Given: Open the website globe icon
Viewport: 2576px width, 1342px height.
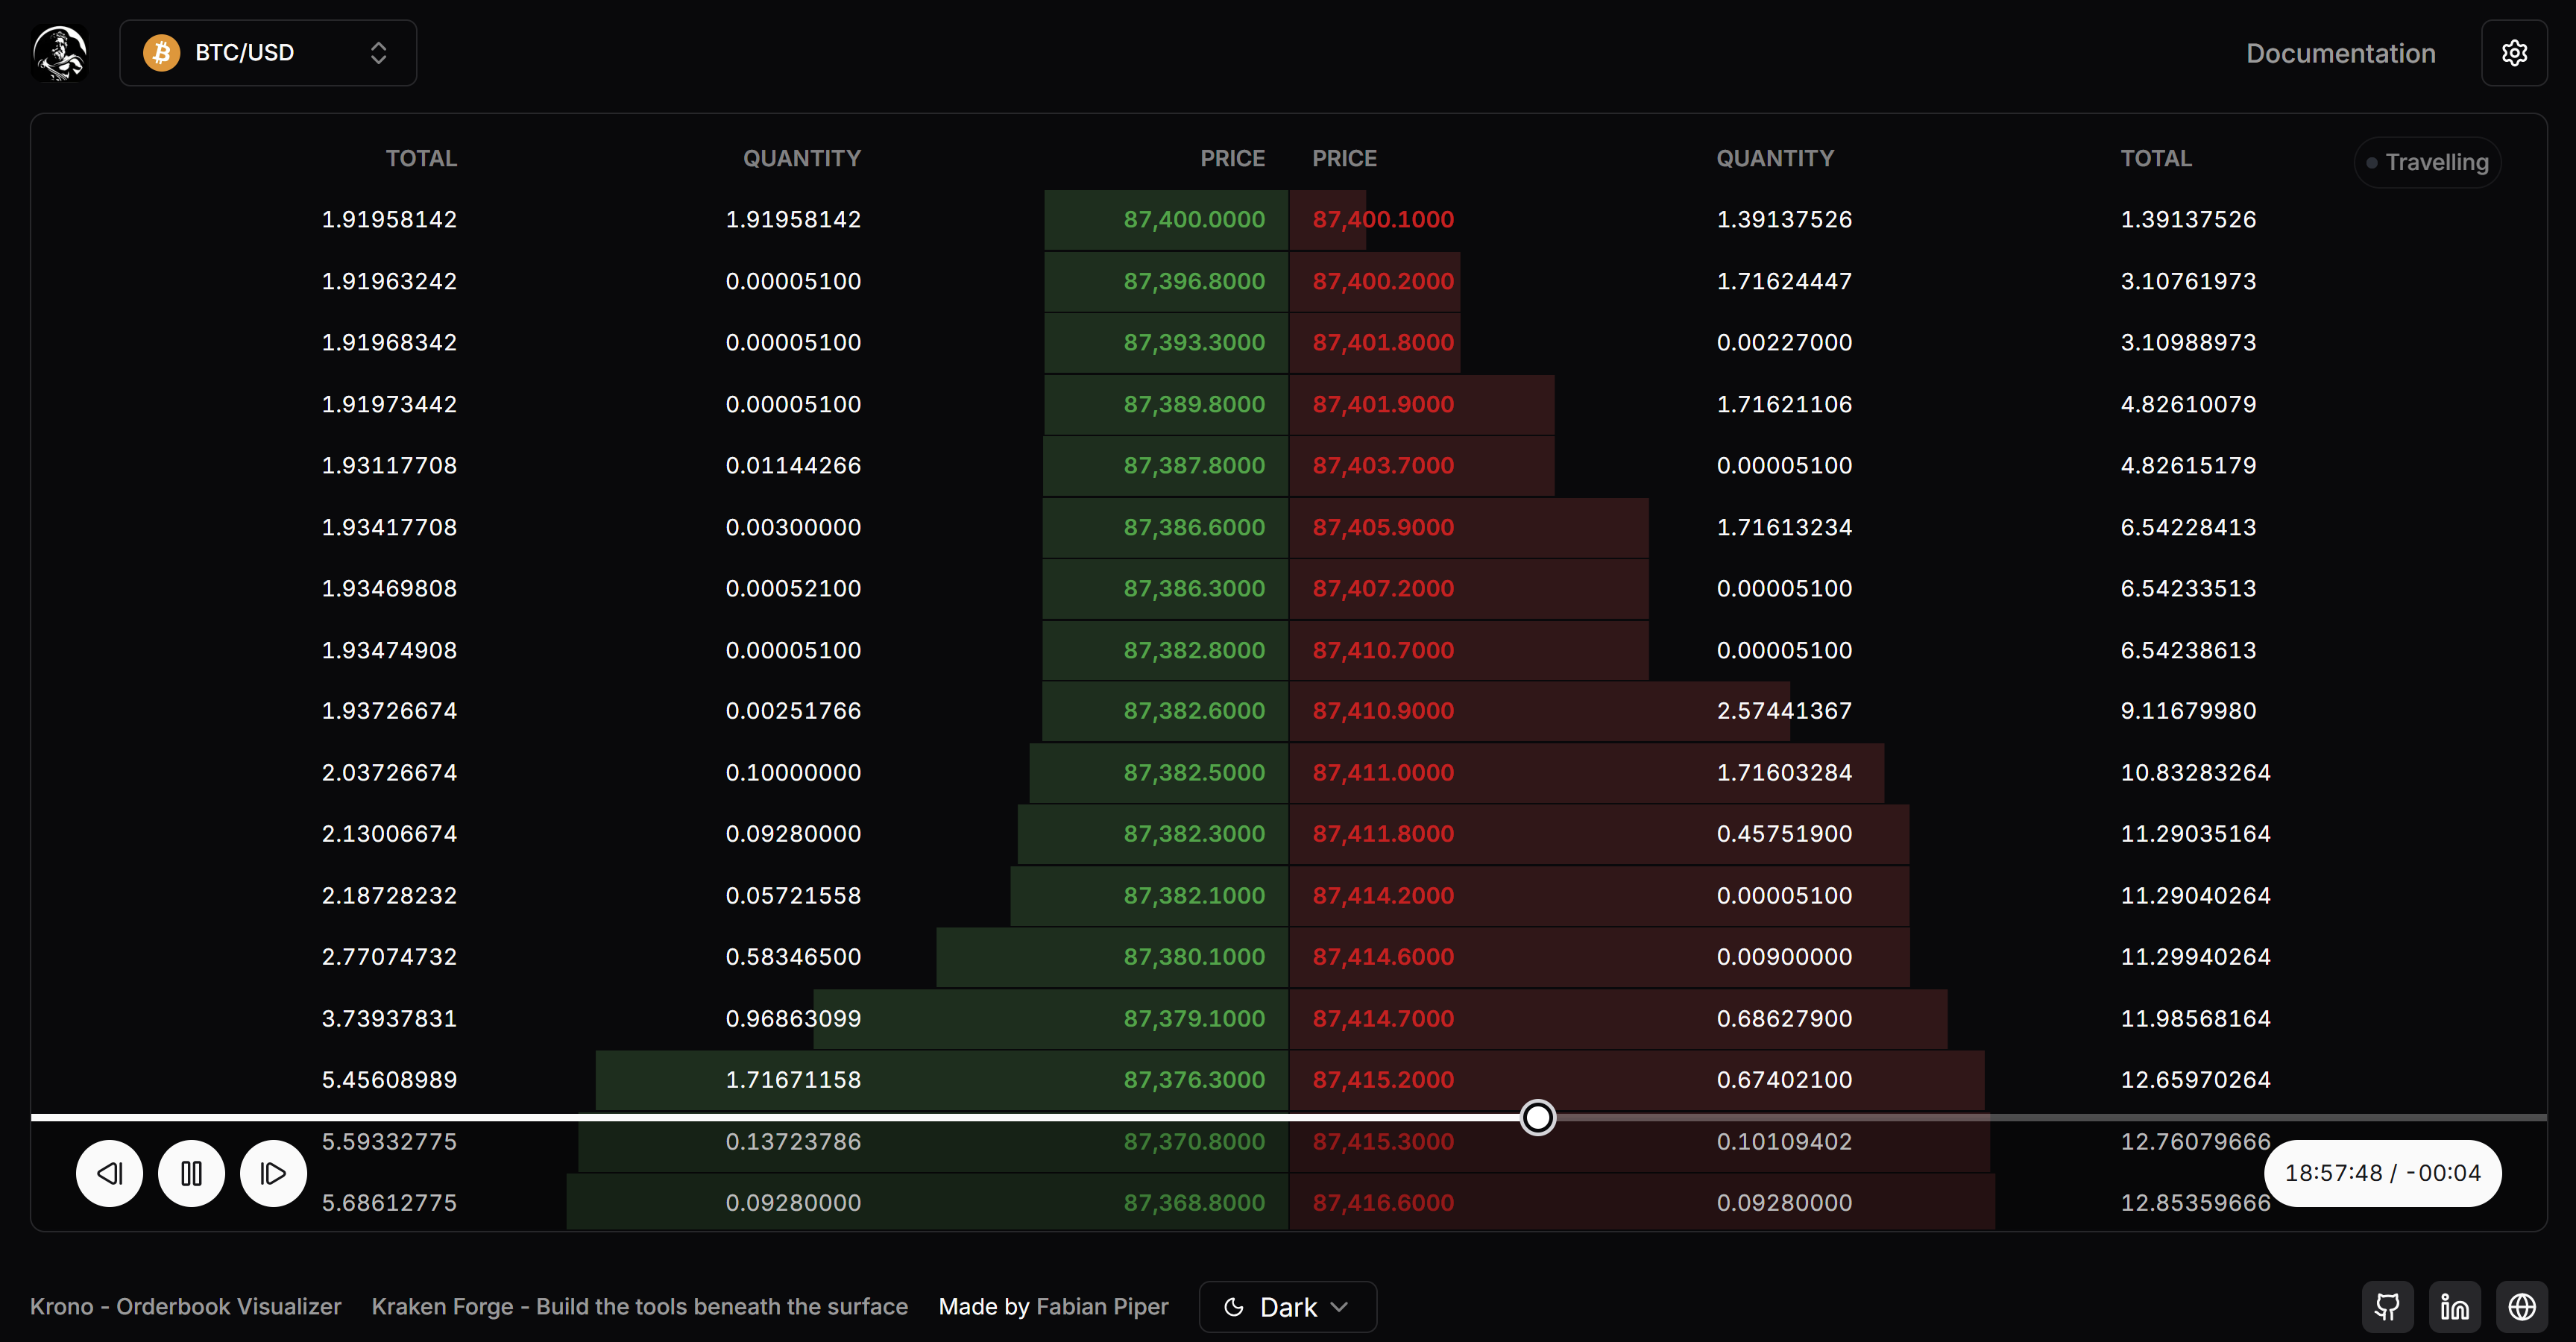Looking at the screenshot, I should click(2521, 1306).
